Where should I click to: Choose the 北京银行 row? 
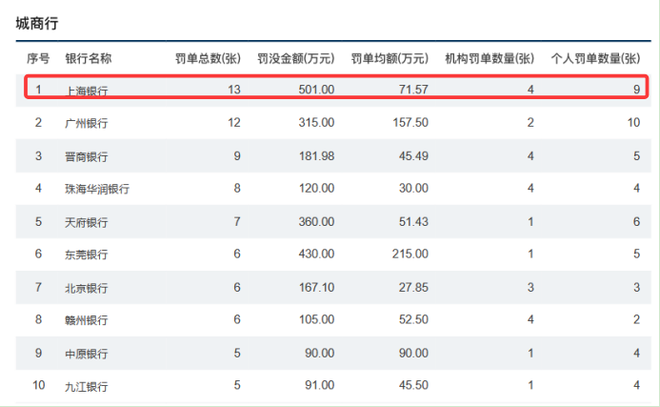86,288
